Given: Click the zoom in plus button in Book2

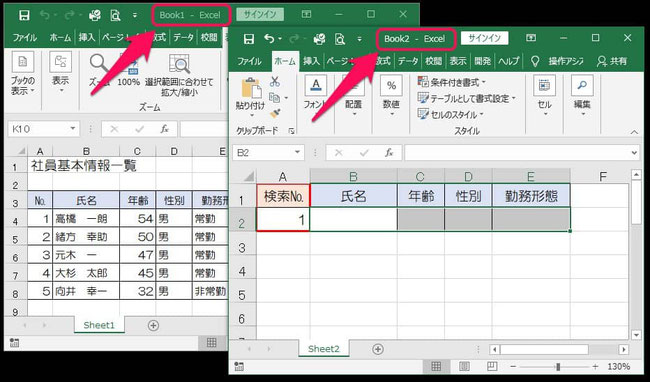Looking at the screenshot, I should click(595, 367).
